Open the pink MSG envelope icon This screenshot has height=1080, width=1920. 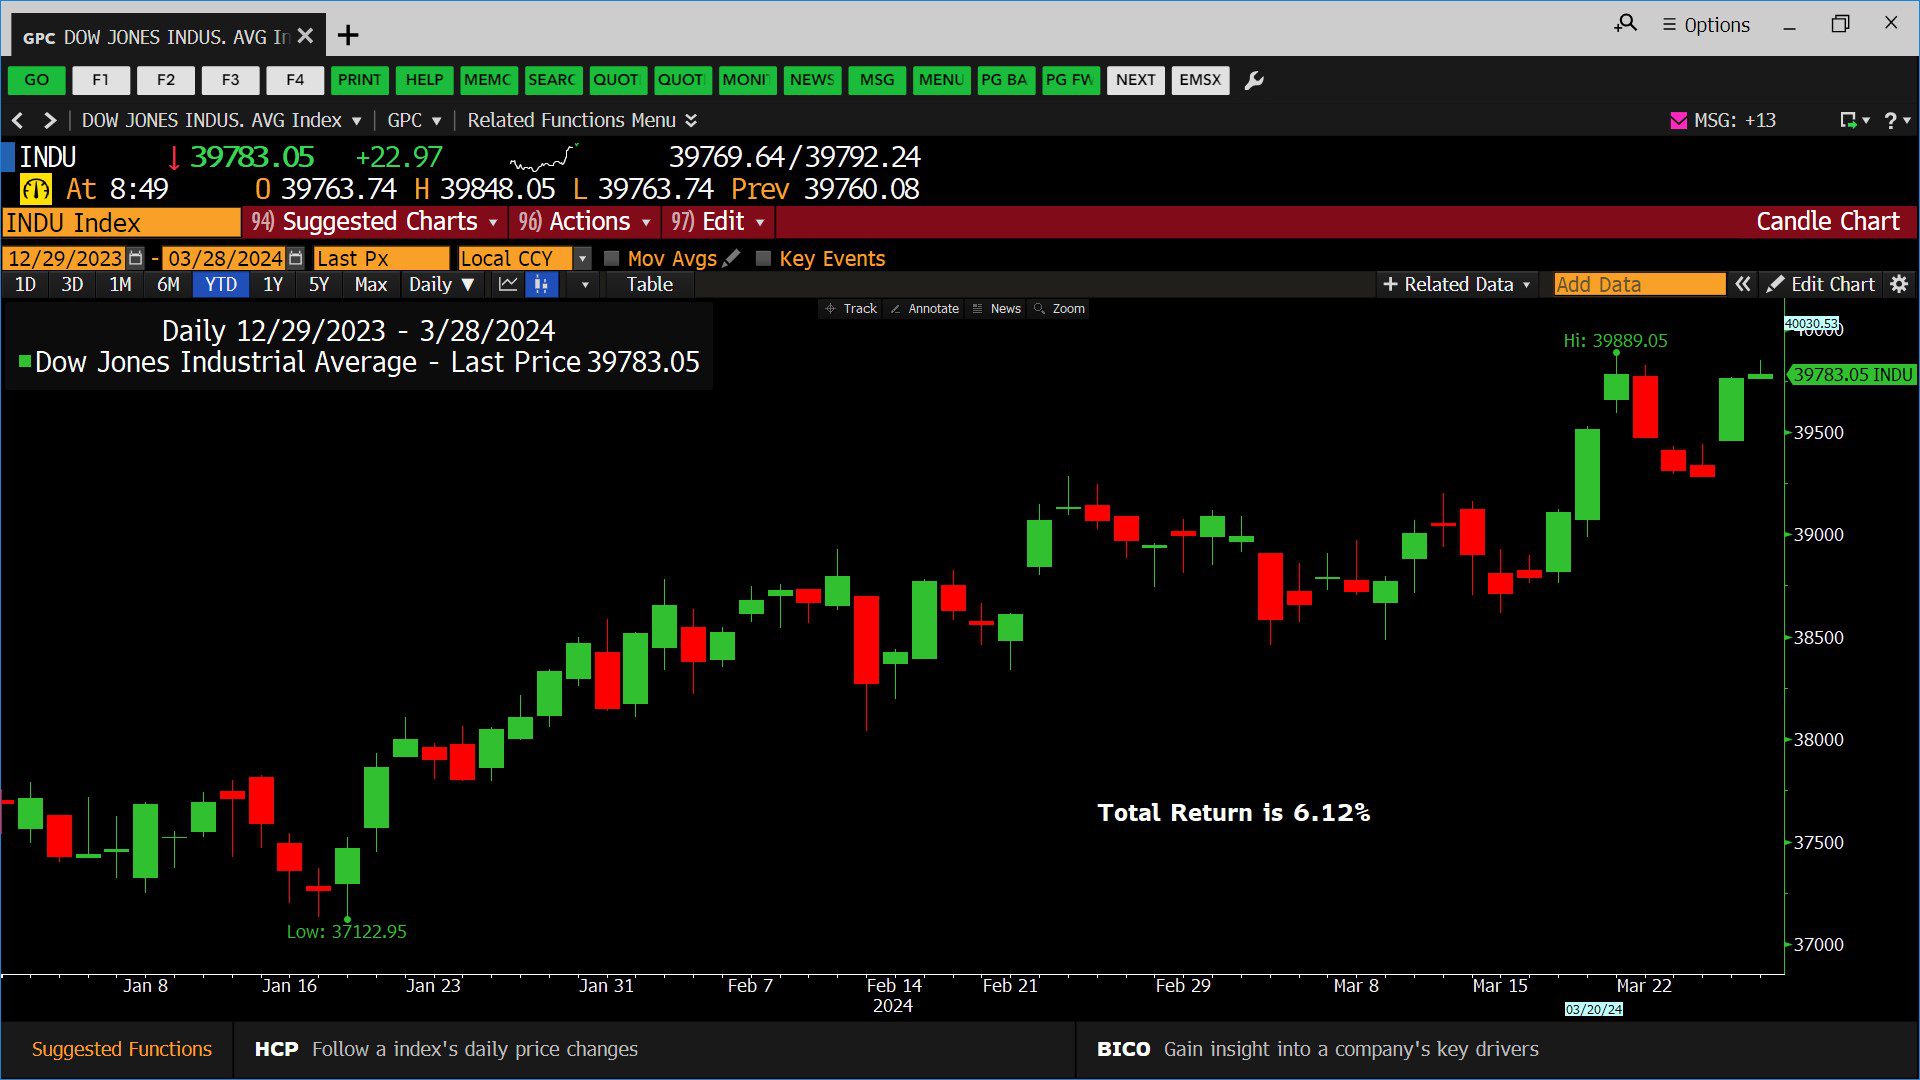tap(1679, 121)
